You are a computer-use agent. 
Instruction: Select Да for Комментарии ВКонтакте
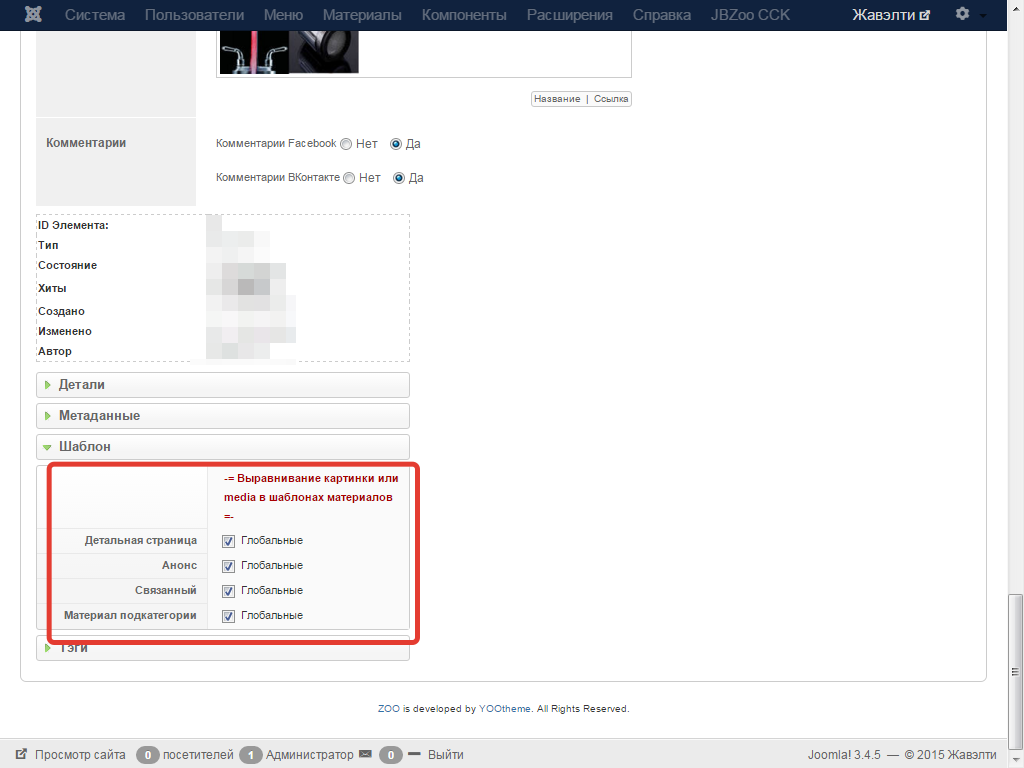pos(399,178)
